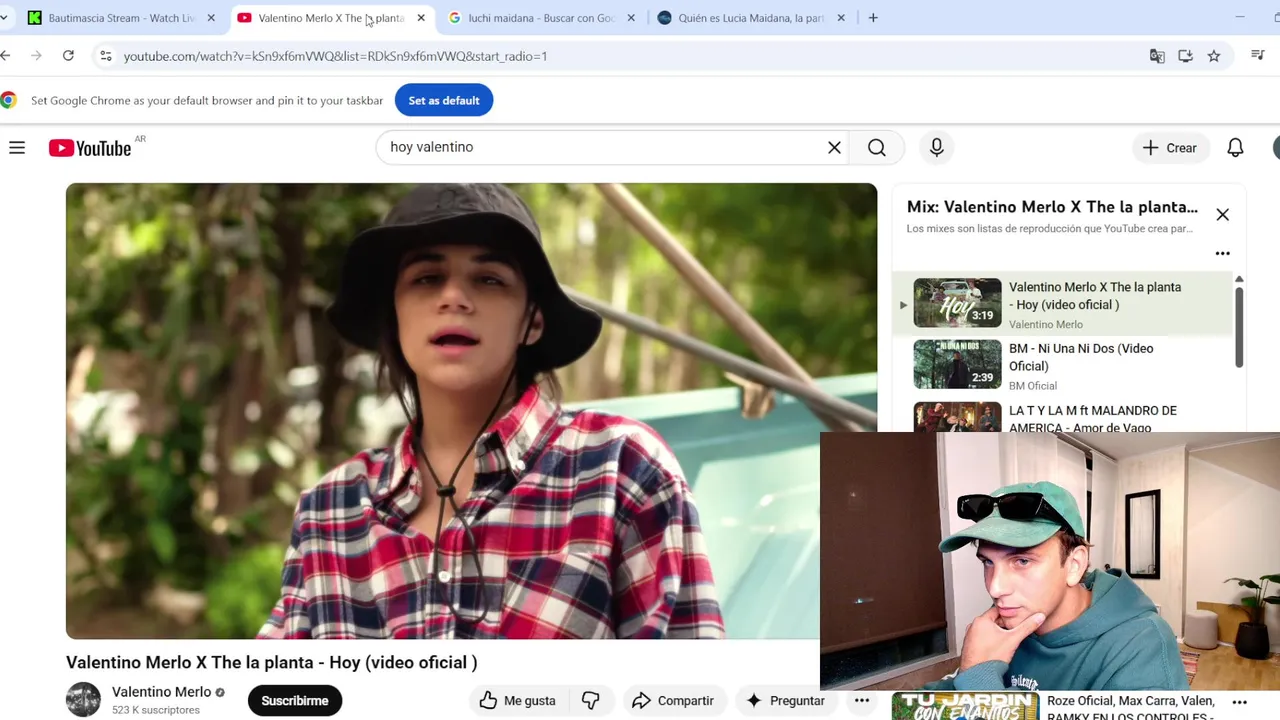
Task: Click thumbs-down dislike icon
Action: pyautogui.click(x=591, y=701)
